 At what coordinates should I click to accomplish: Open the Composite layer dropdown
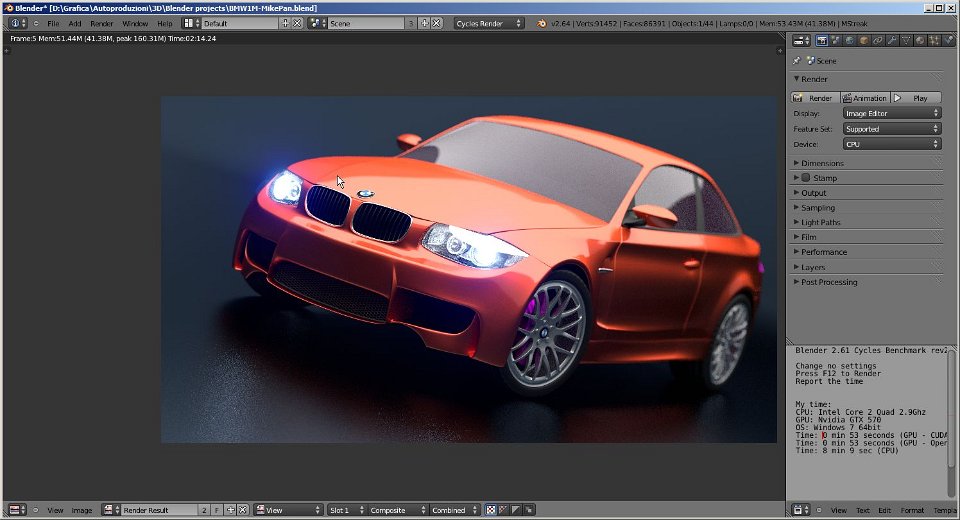click(x=397, y=510)
